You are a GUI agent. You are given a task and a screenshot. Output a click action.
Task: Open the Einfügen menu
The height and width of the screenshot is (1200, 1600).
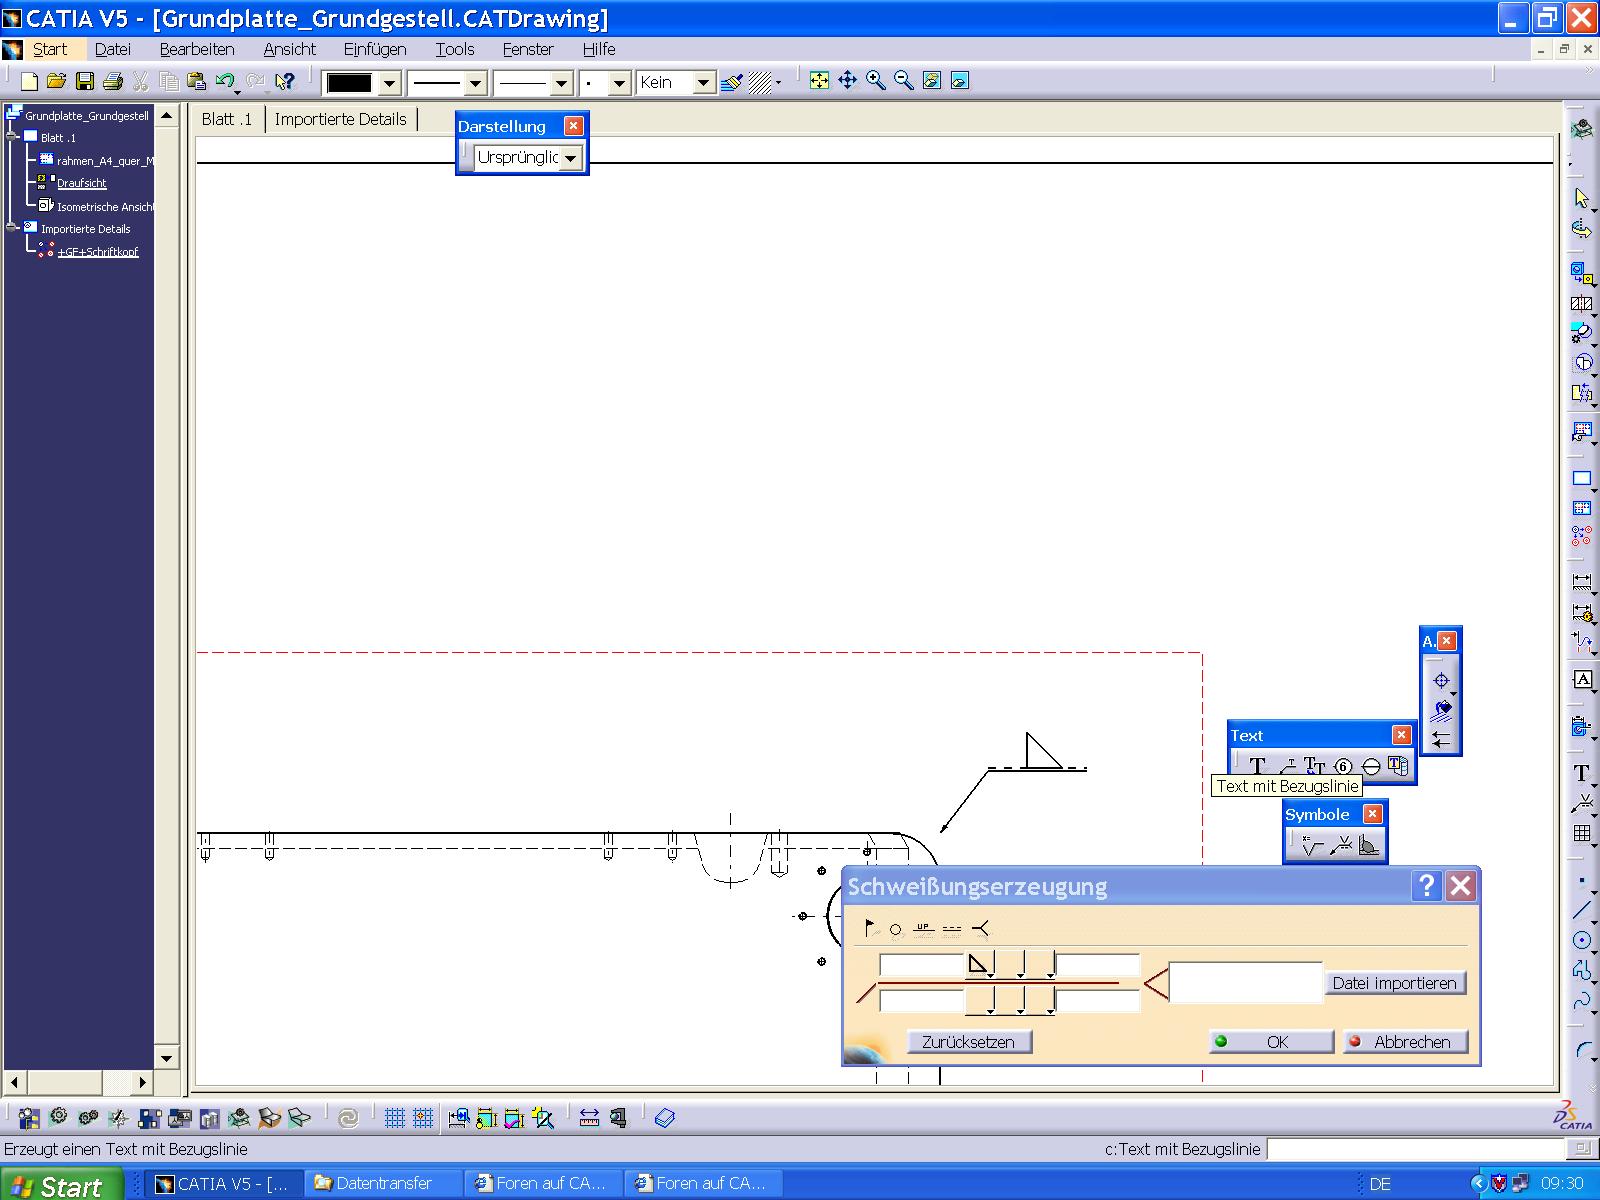click(x=375, y=49)
